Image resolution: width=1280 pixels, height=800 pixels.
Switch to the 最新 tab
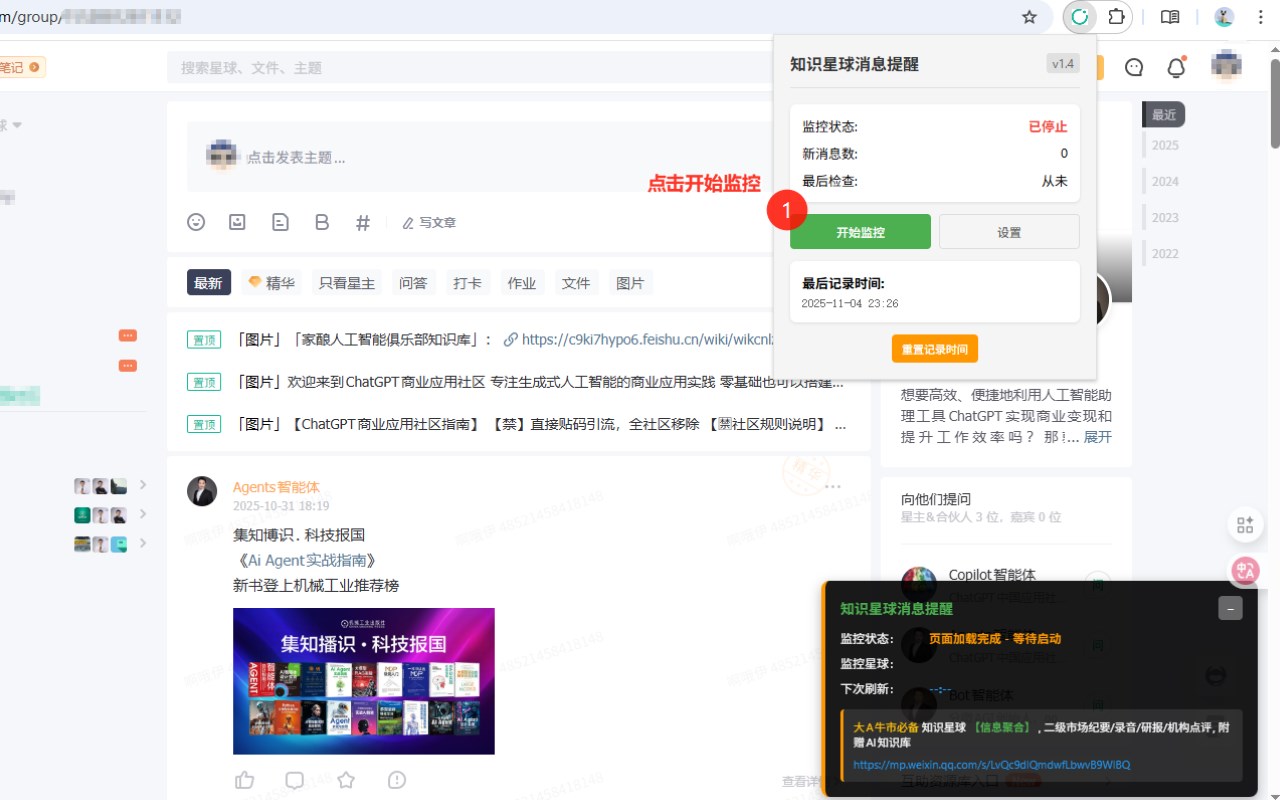208,283
